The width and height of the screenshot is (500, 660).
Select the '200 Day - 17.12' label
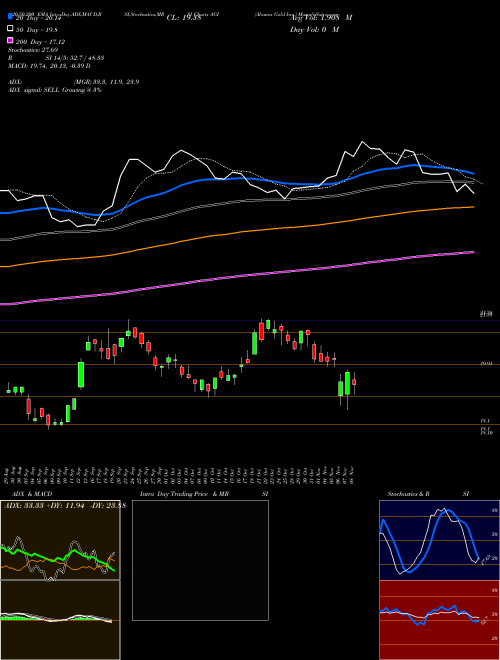[x=40, y=41]
